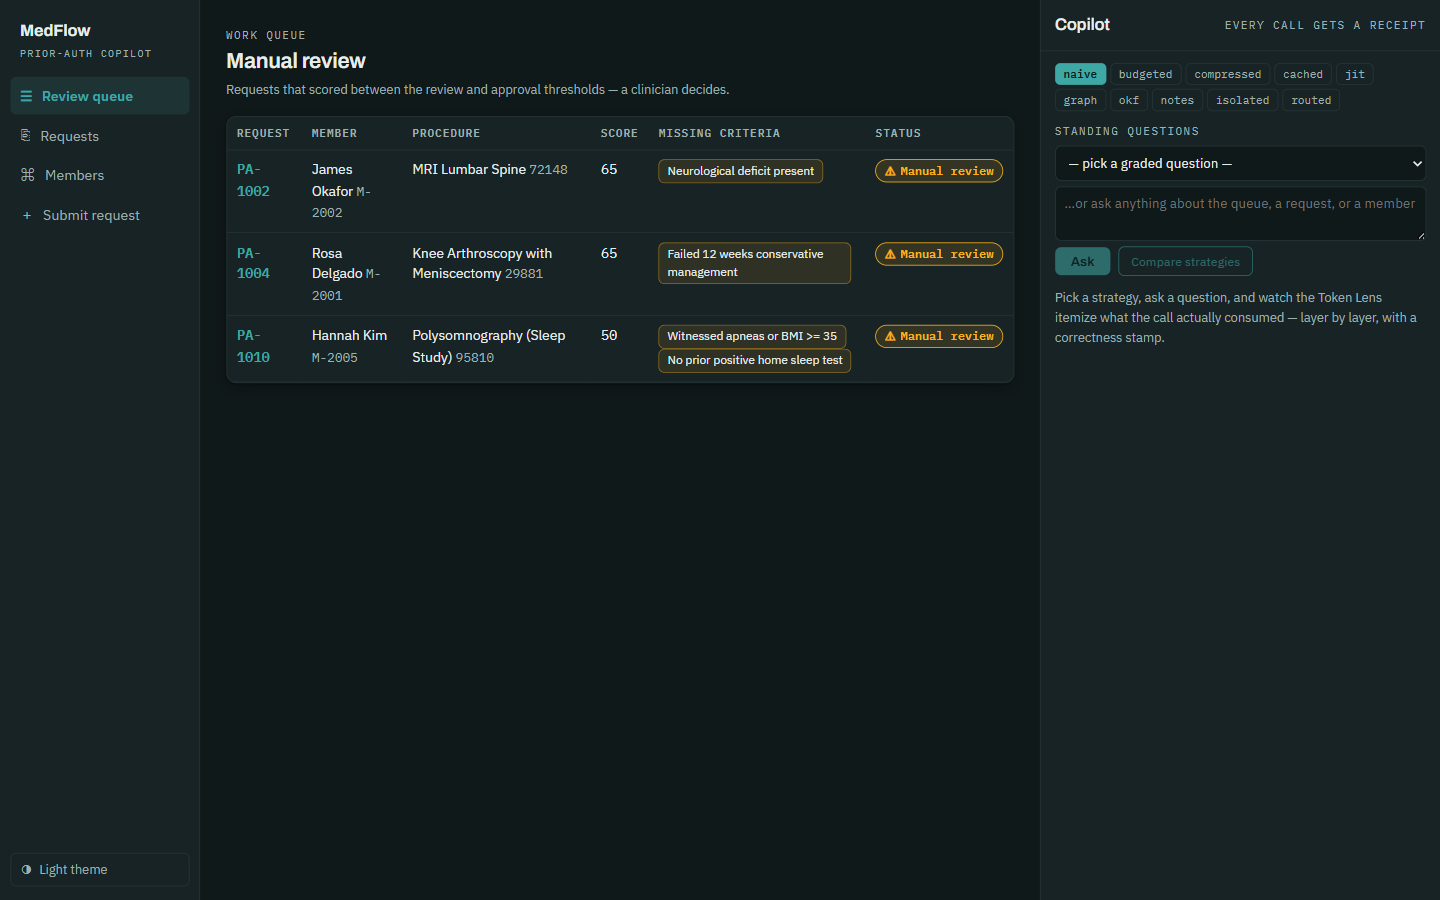Click the STANDING QUESTIONS label

click(x=1127, y=131)
